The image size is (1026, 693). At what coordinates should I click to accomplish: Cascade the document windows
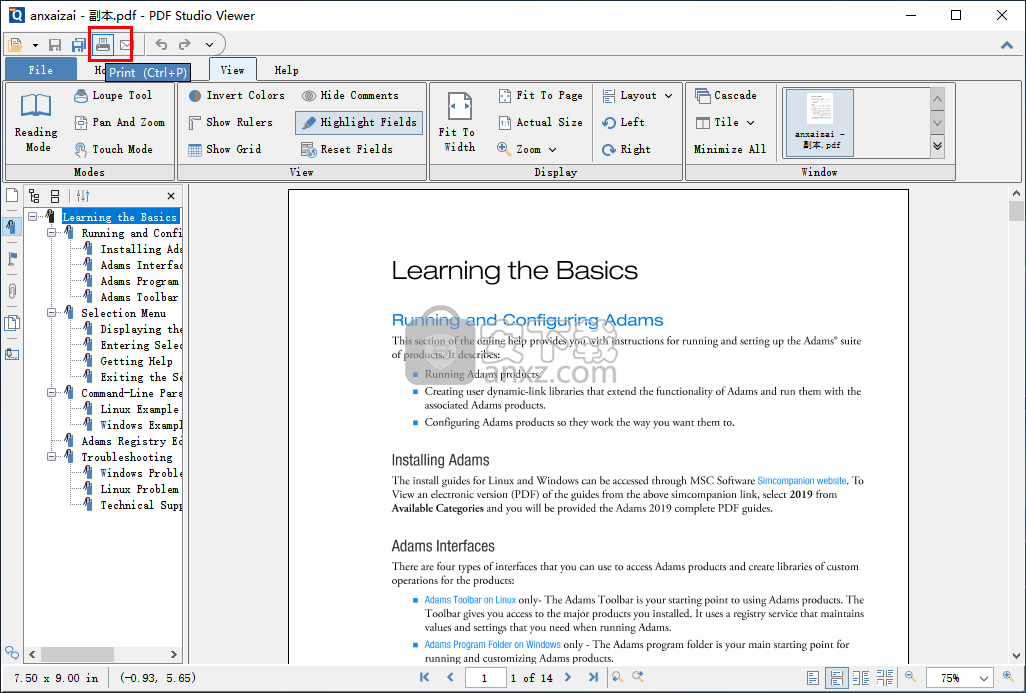click(x=726, y=96)
